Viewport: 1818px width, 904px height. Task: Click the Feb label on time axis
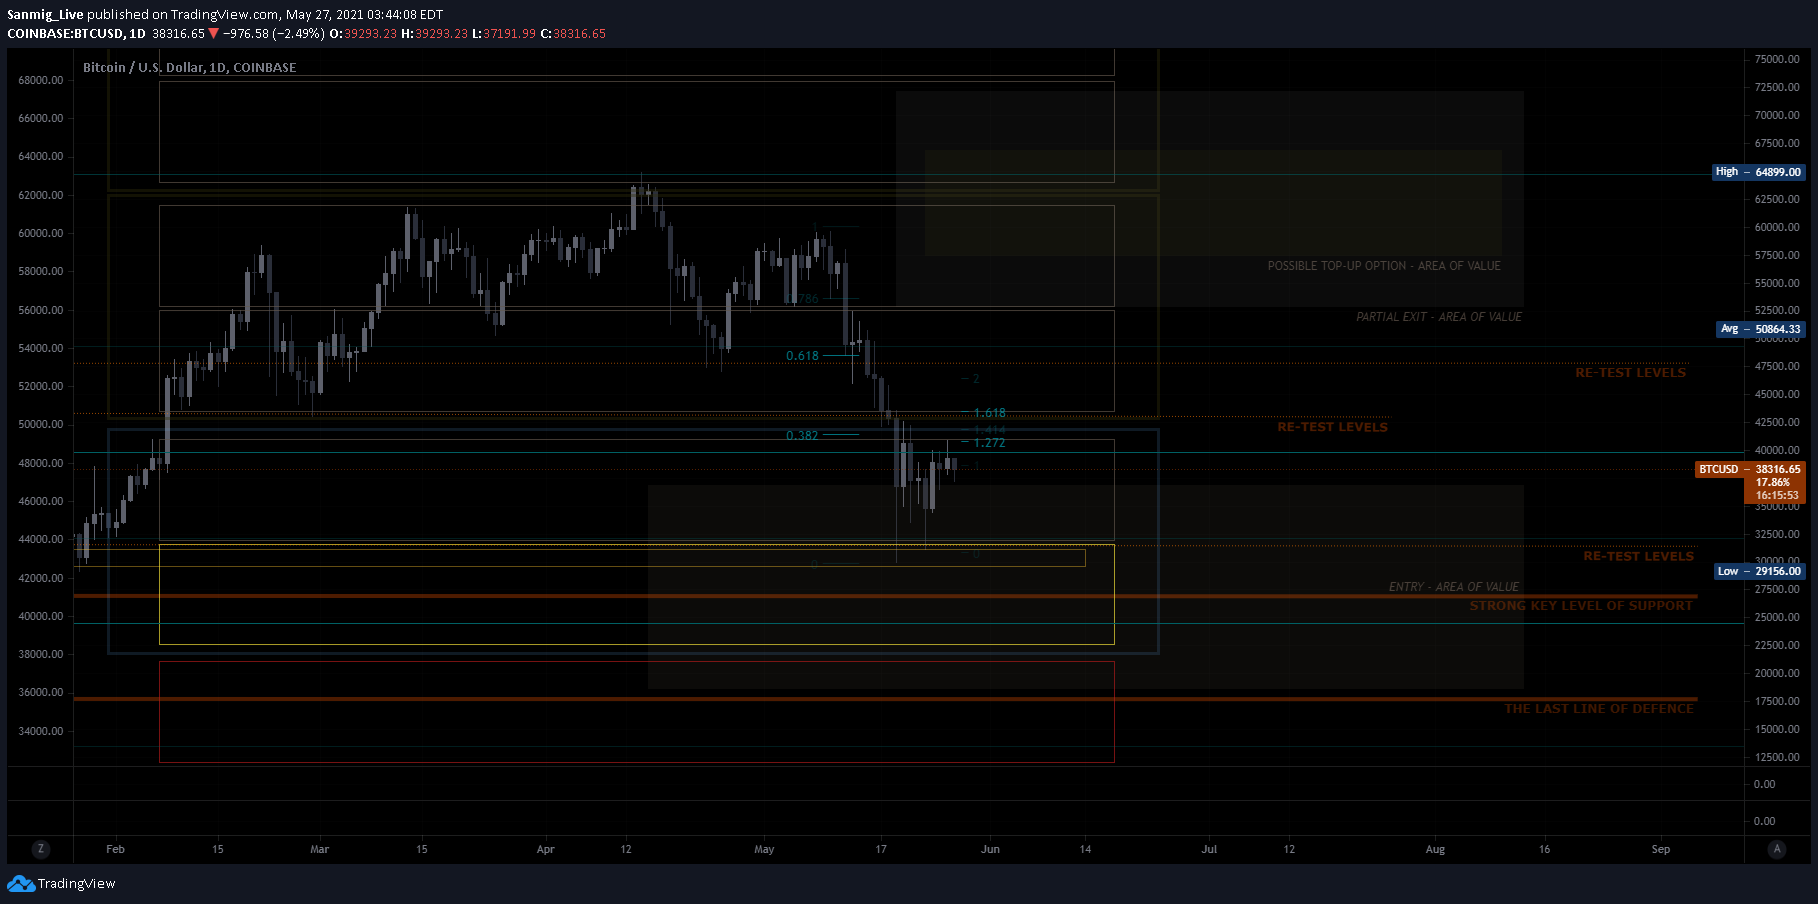pyautogui.click(x=116, y=849)
